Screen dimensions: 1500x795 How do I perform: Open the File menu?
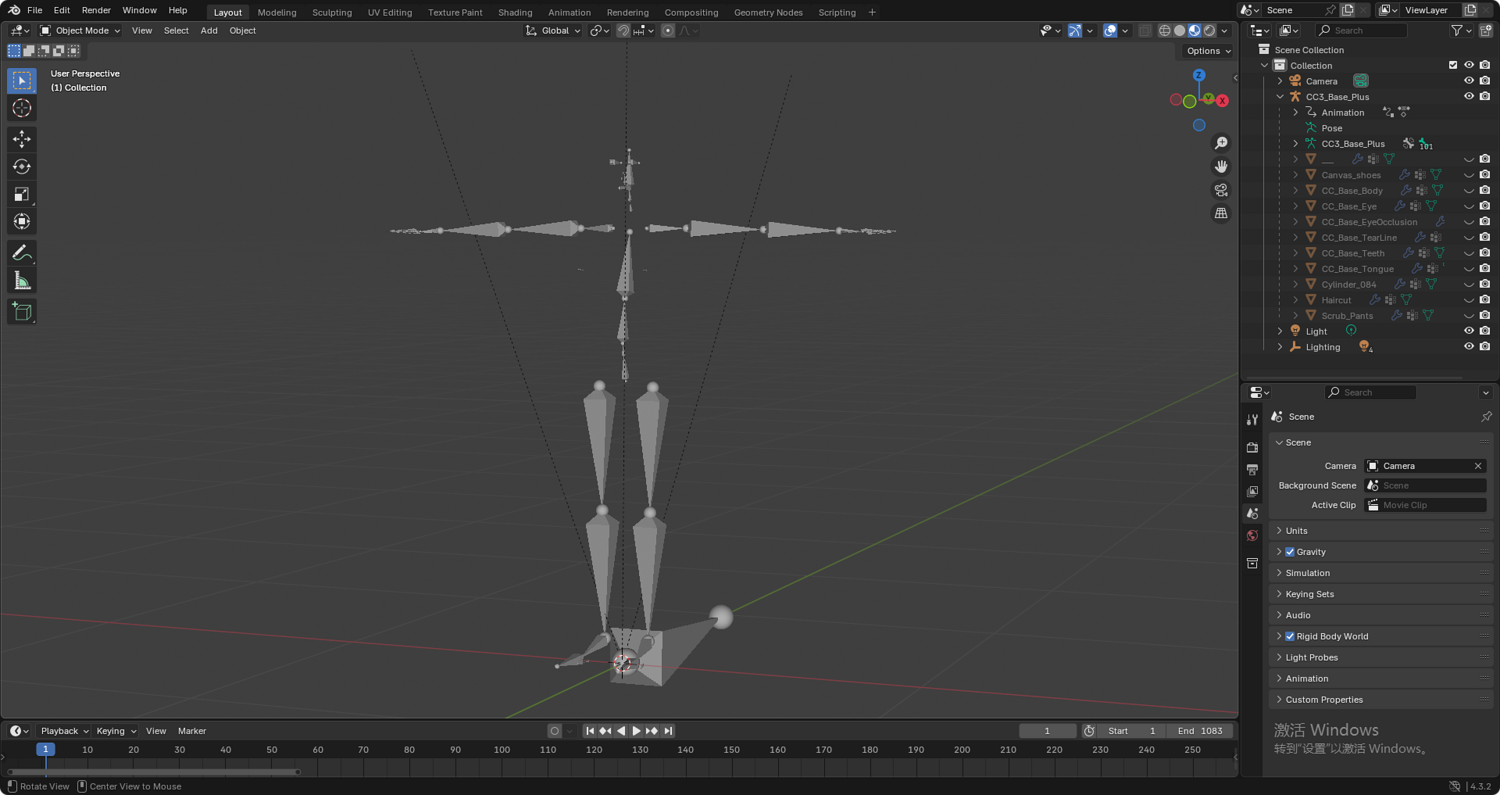pos(34,10)
